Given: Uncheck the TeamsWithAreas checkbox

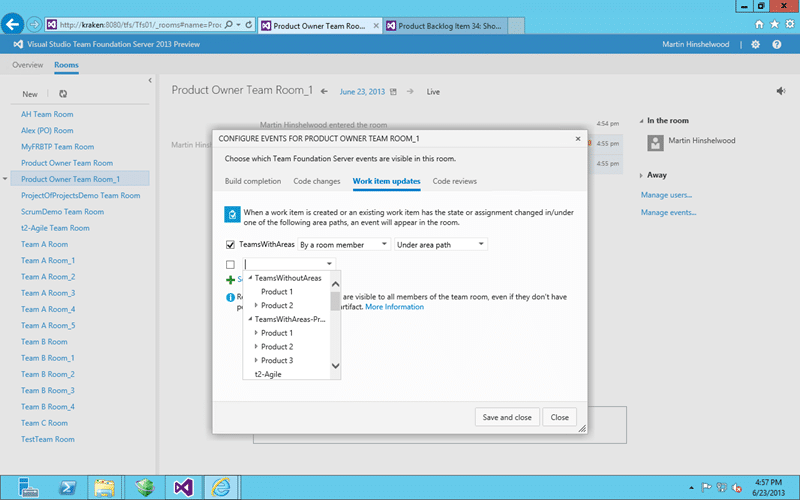Looking at the screenshot, I should click(x=230, y=245).
